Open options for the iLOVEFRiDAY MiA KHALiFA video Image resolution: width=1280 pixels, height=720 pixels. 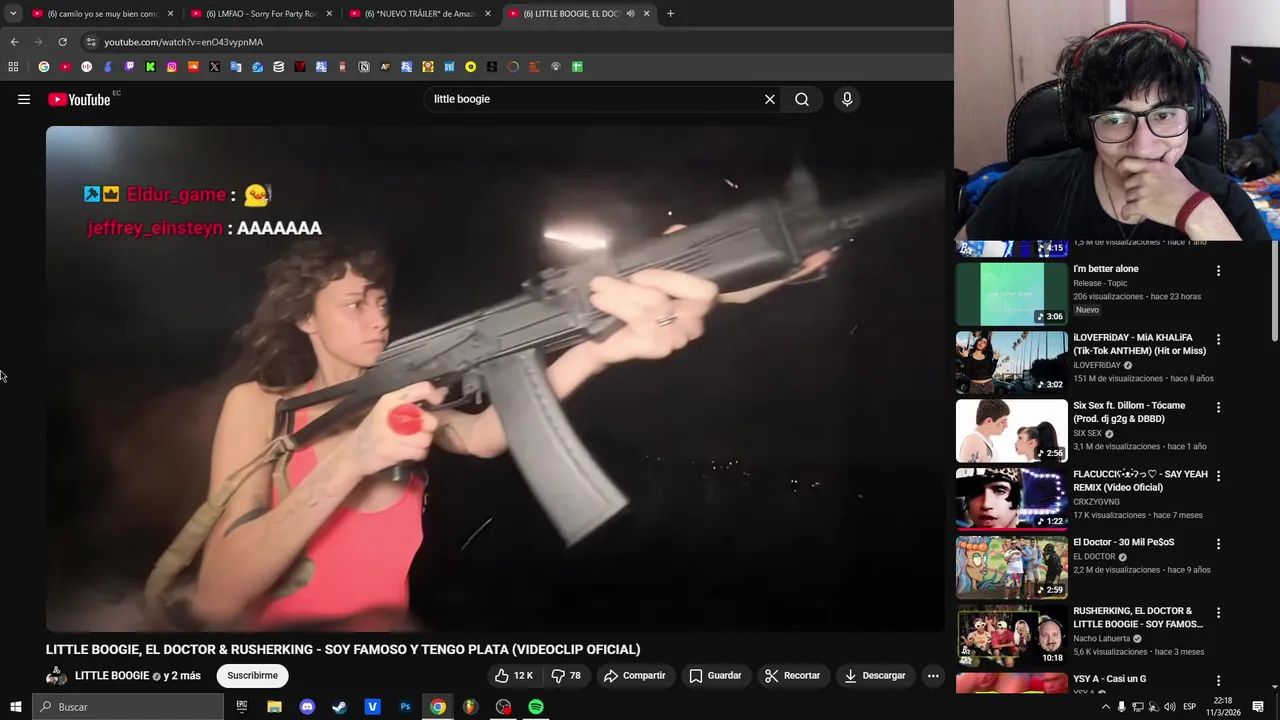[1218, 340]
